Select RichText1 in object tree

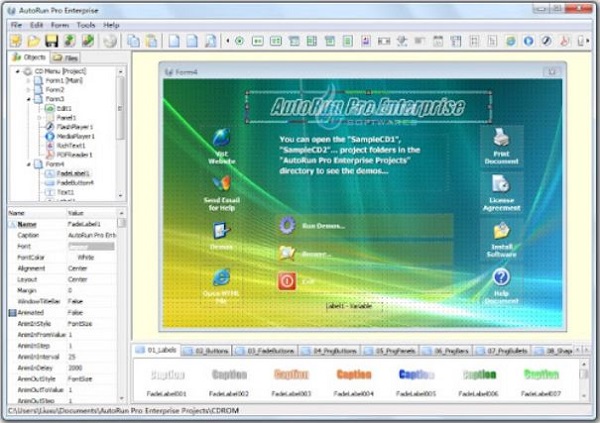tap(71, 146)
